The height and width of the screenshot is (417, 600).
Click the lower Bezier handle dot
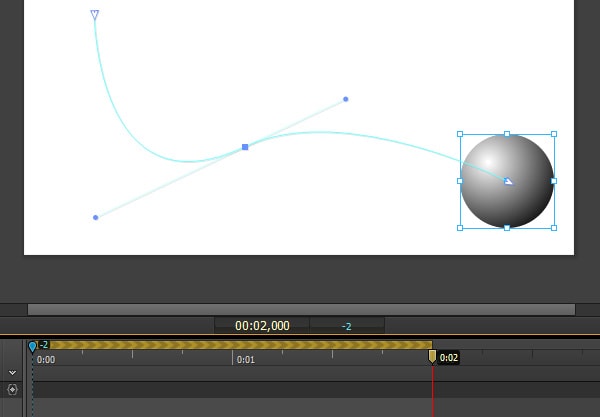96,217
